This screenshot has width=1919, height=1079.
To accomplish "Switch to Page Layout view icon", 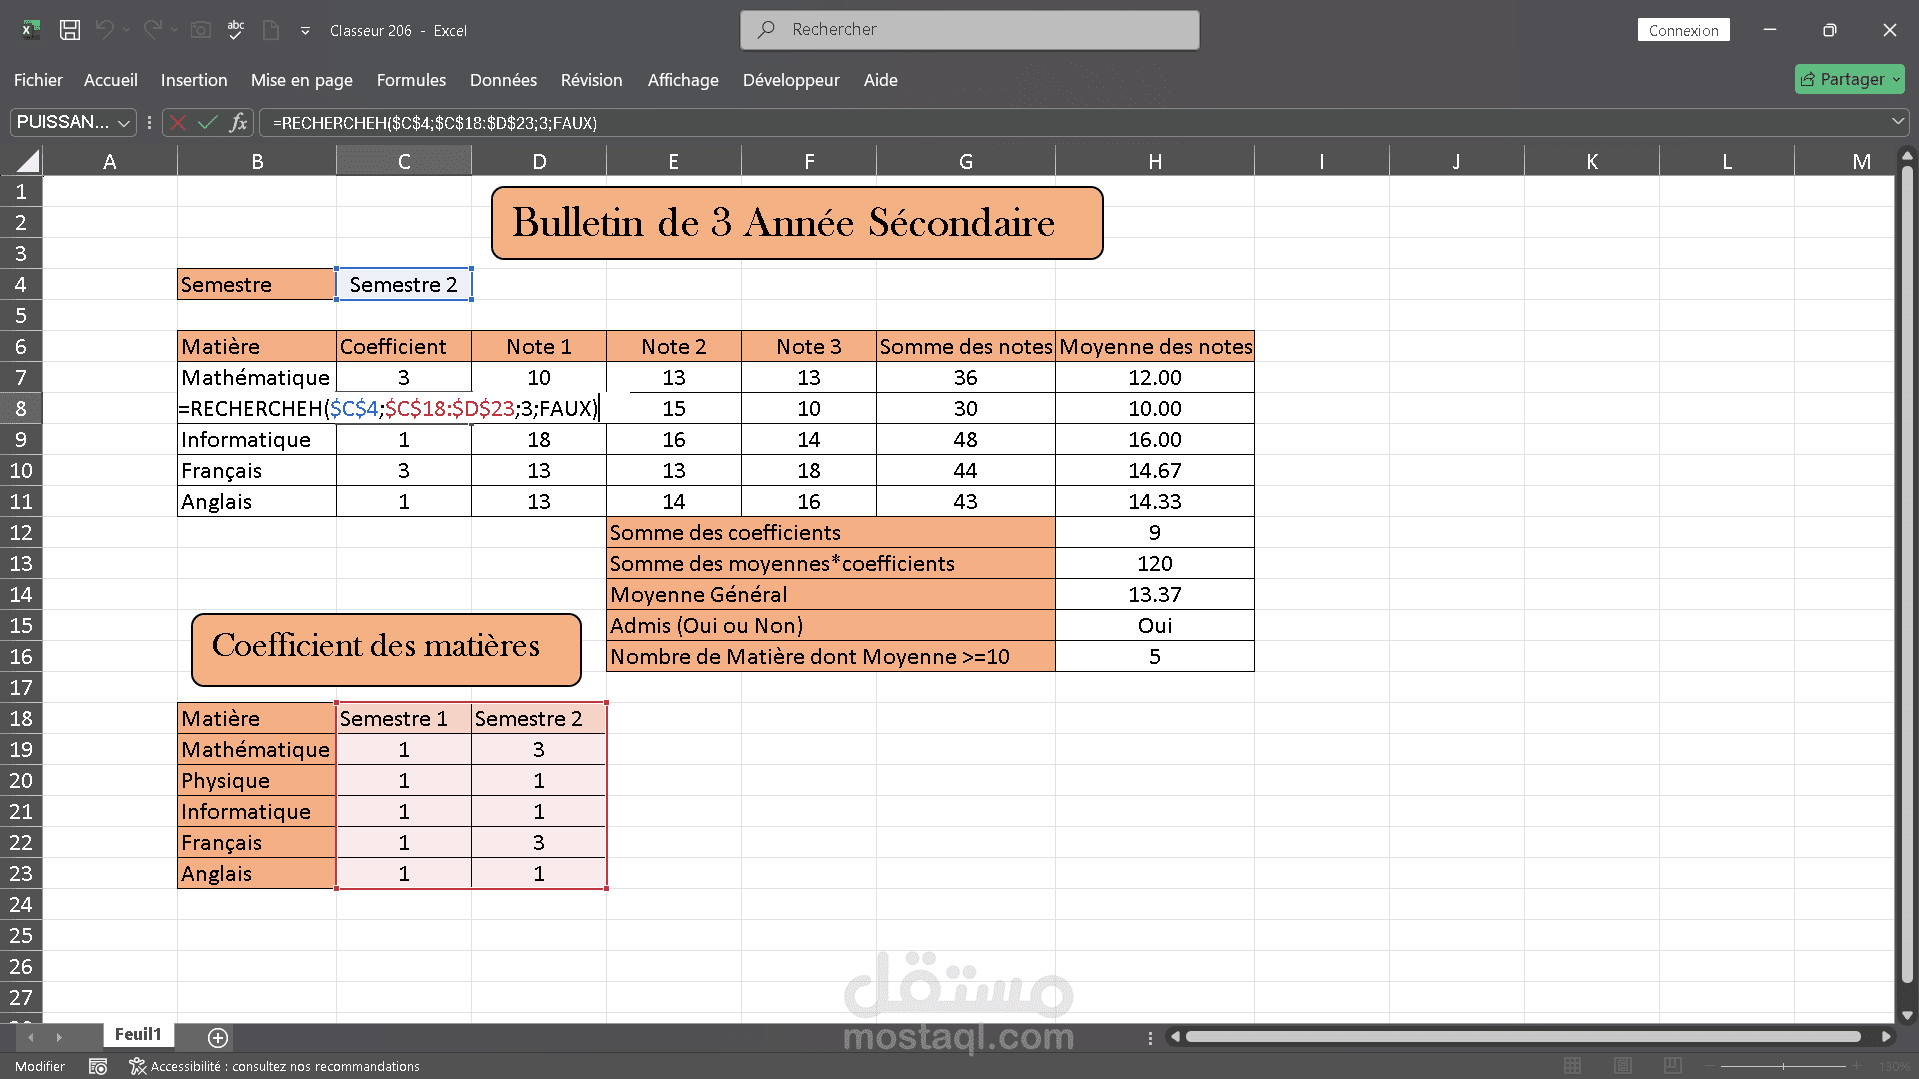I will (1623, 1066).
